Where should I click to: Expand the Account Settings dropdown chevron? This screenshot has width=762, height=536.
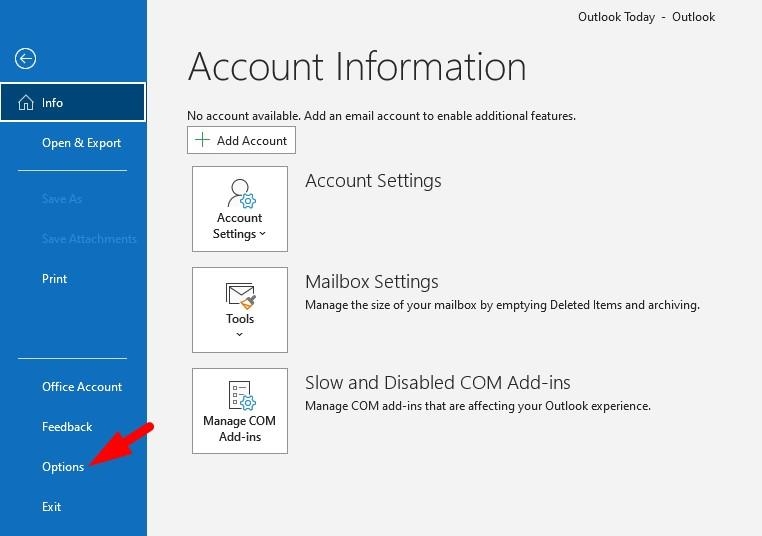[262, 234]
